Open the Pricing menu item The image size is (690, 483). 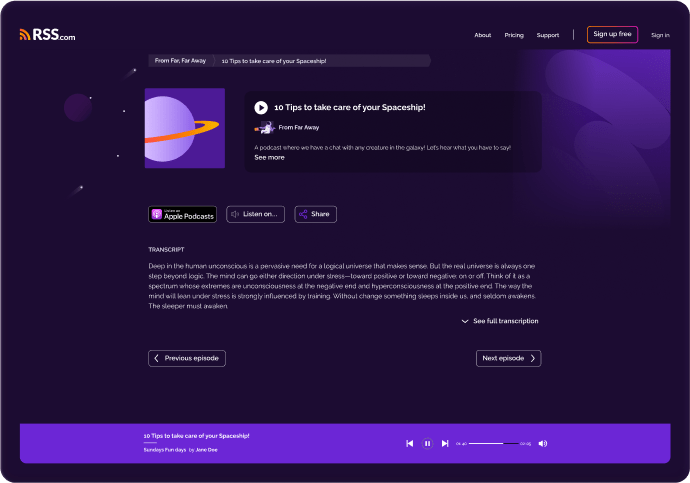coord(514,35)
